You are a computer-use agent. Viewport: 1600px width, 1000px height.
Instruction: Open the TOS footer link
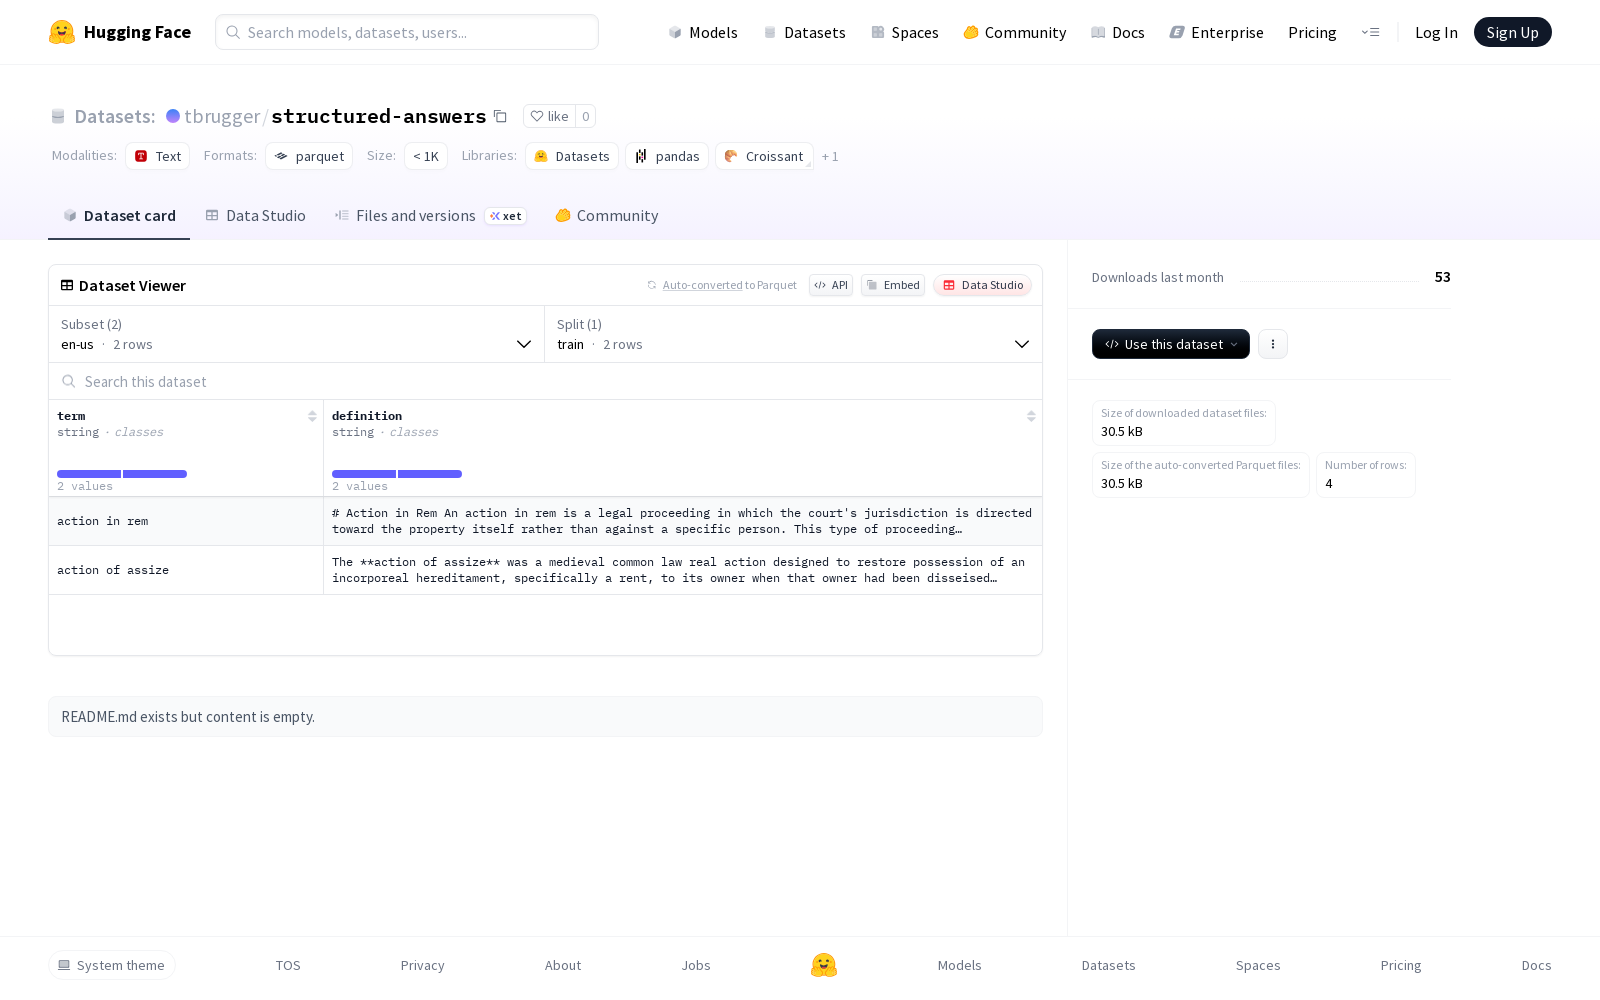pyautogui.click(x=288, y=965)
